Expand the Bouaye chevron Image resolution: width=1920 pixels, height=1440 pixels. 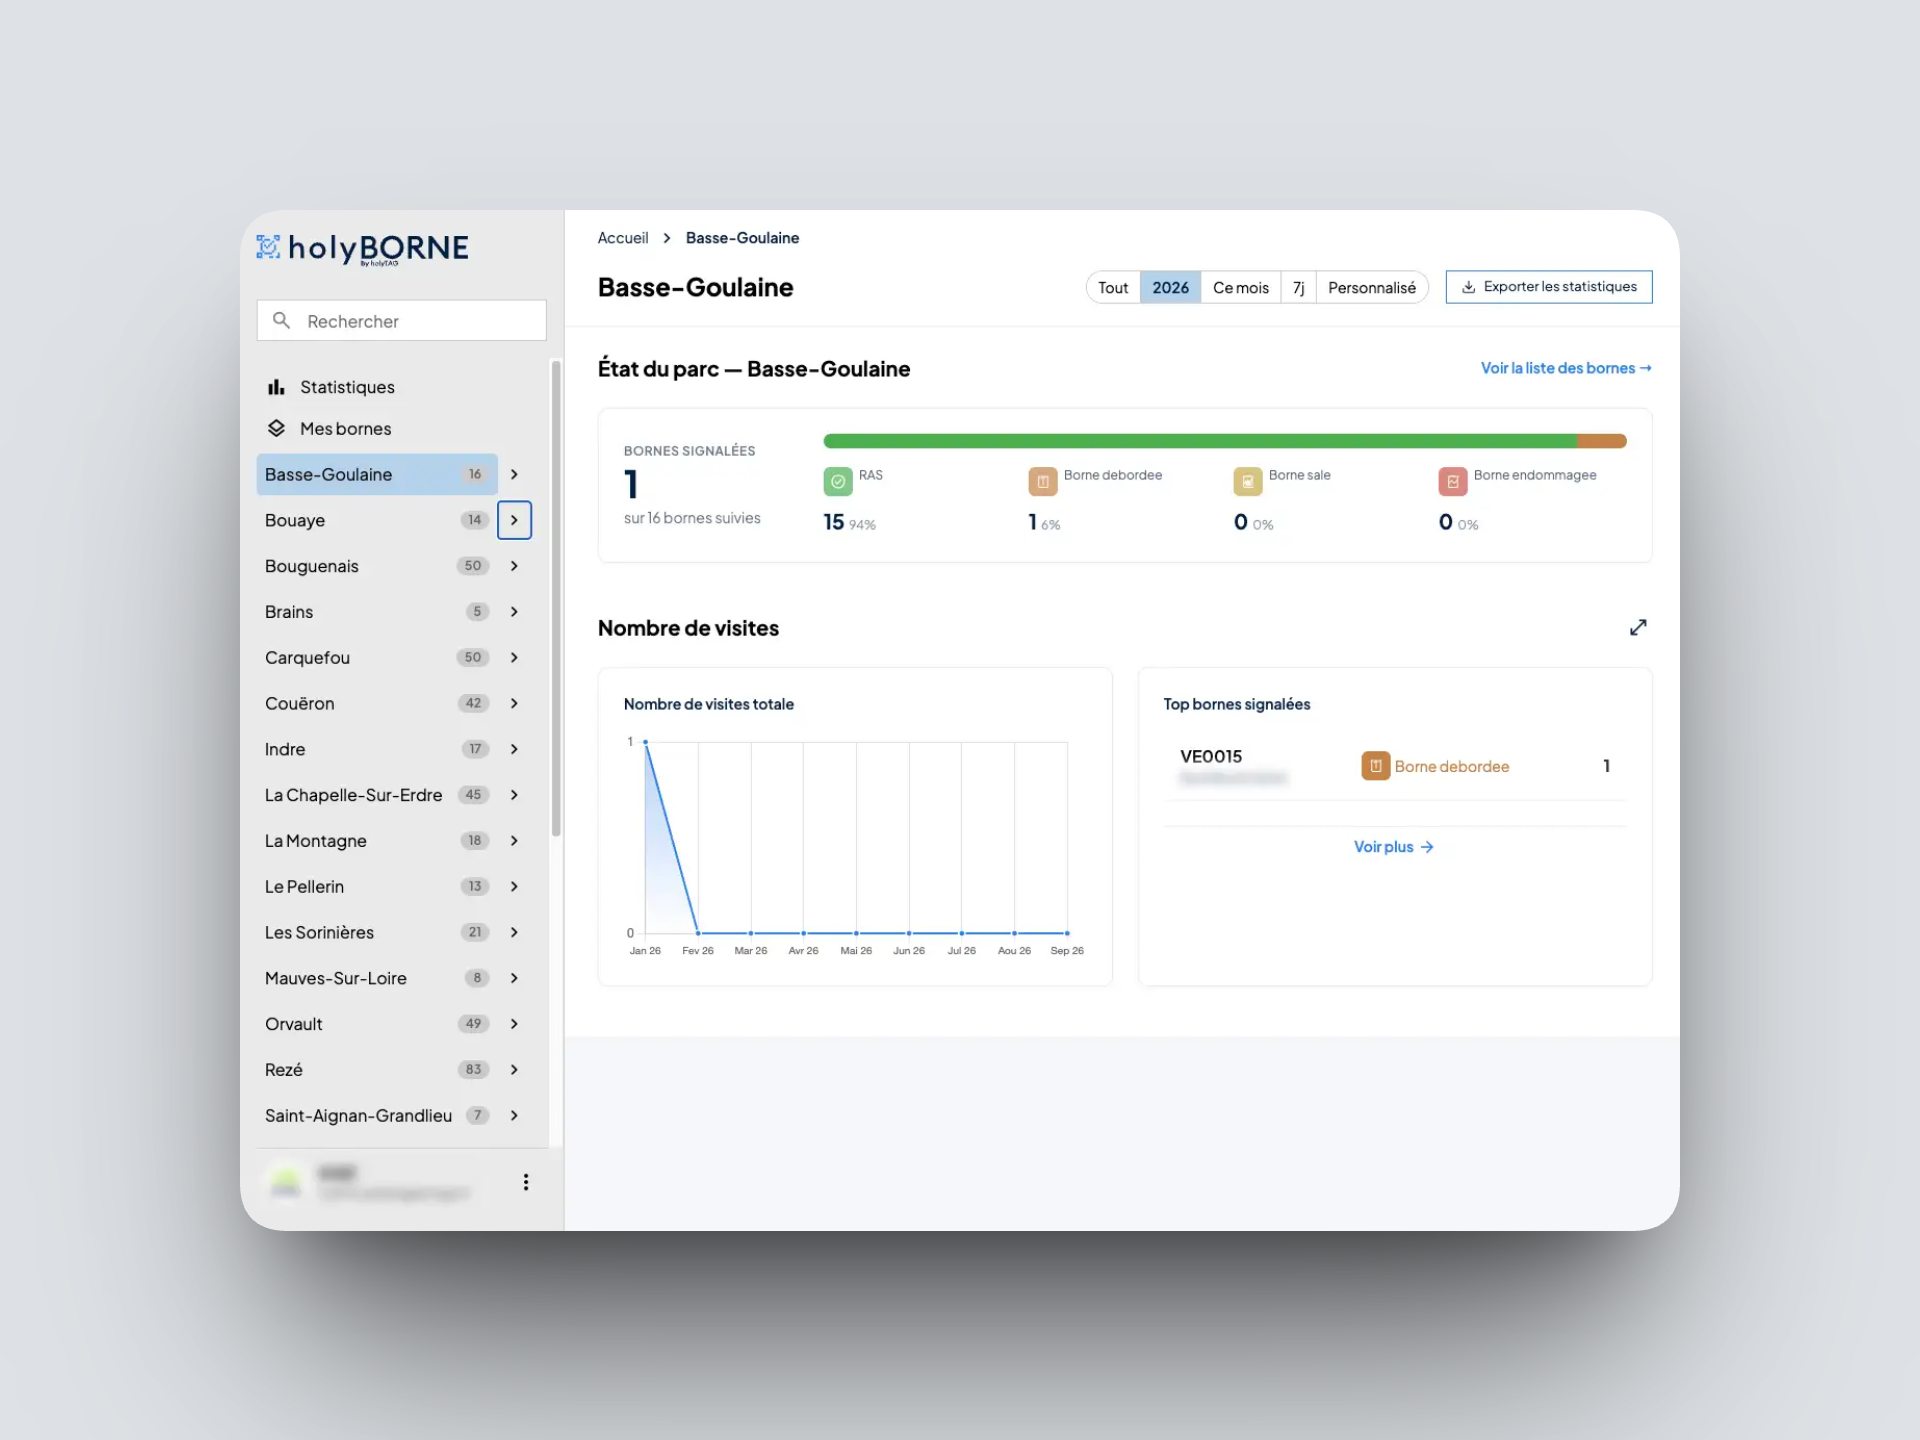(514, 520)
